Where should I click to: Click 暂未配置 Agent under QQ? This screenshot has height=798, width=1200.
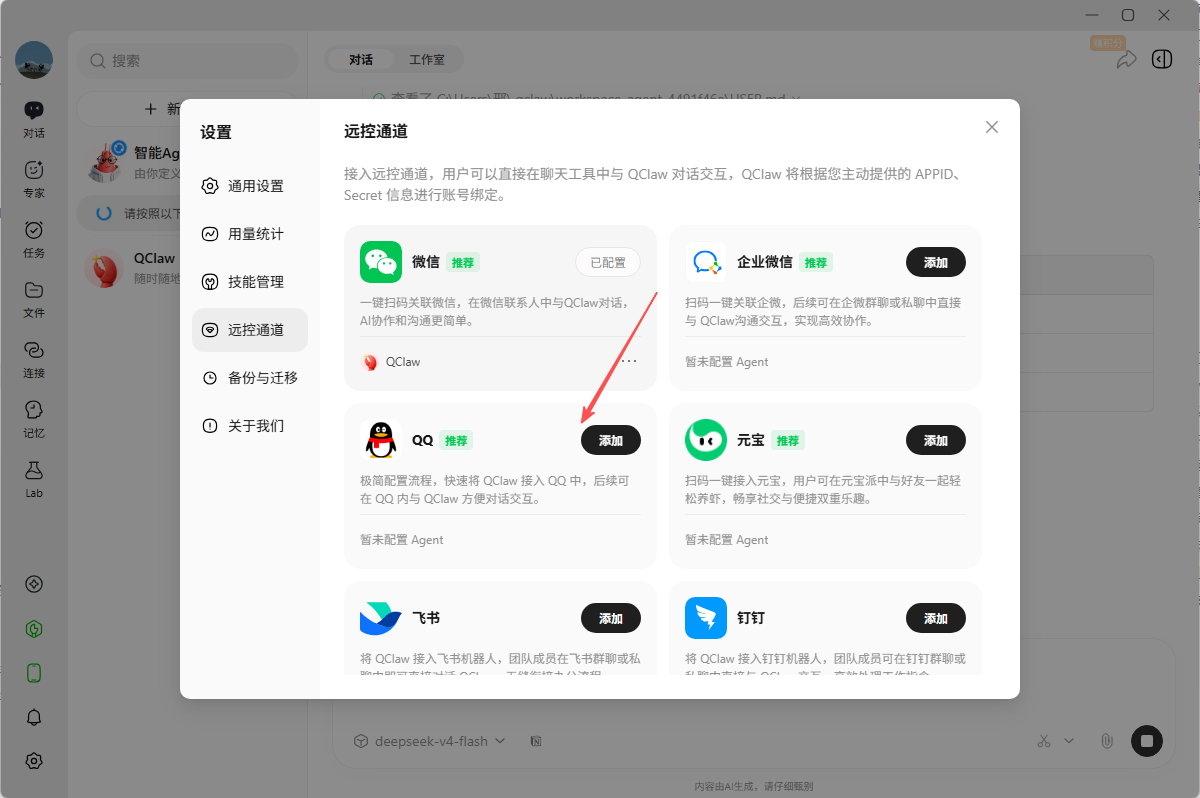[x=402, y=540]
